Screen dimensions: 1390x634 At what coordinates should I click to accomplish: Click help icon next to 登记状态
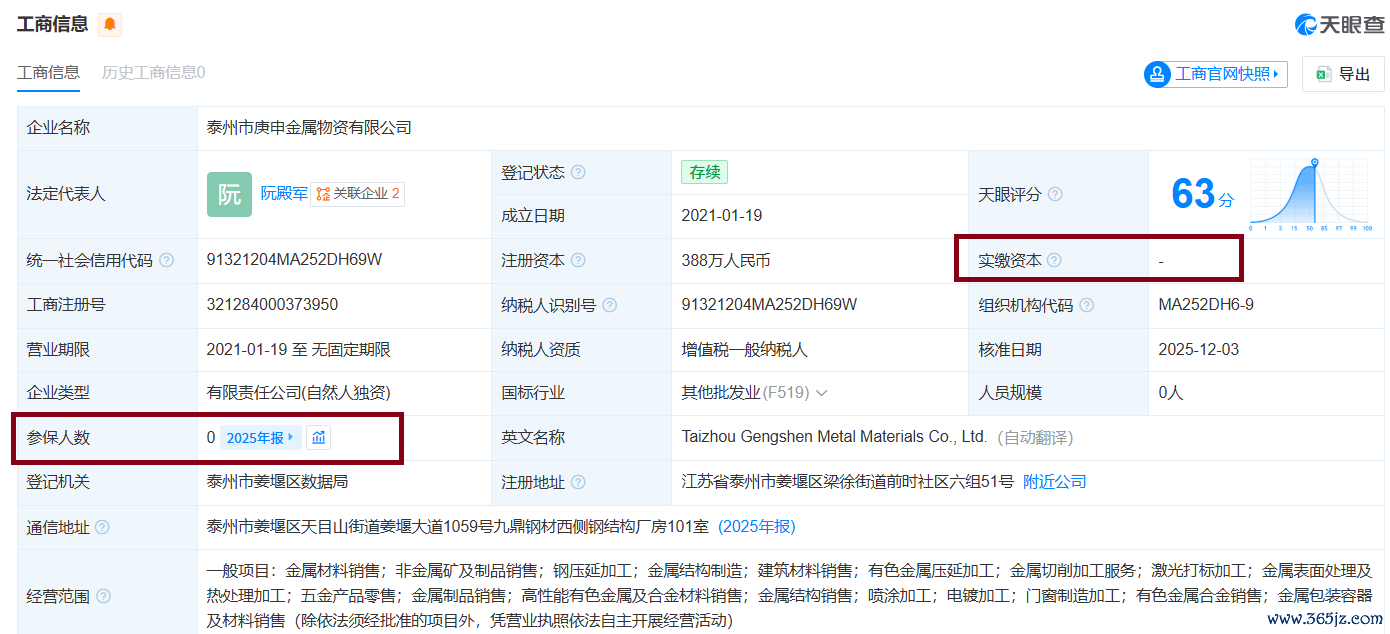coord(578,172)
